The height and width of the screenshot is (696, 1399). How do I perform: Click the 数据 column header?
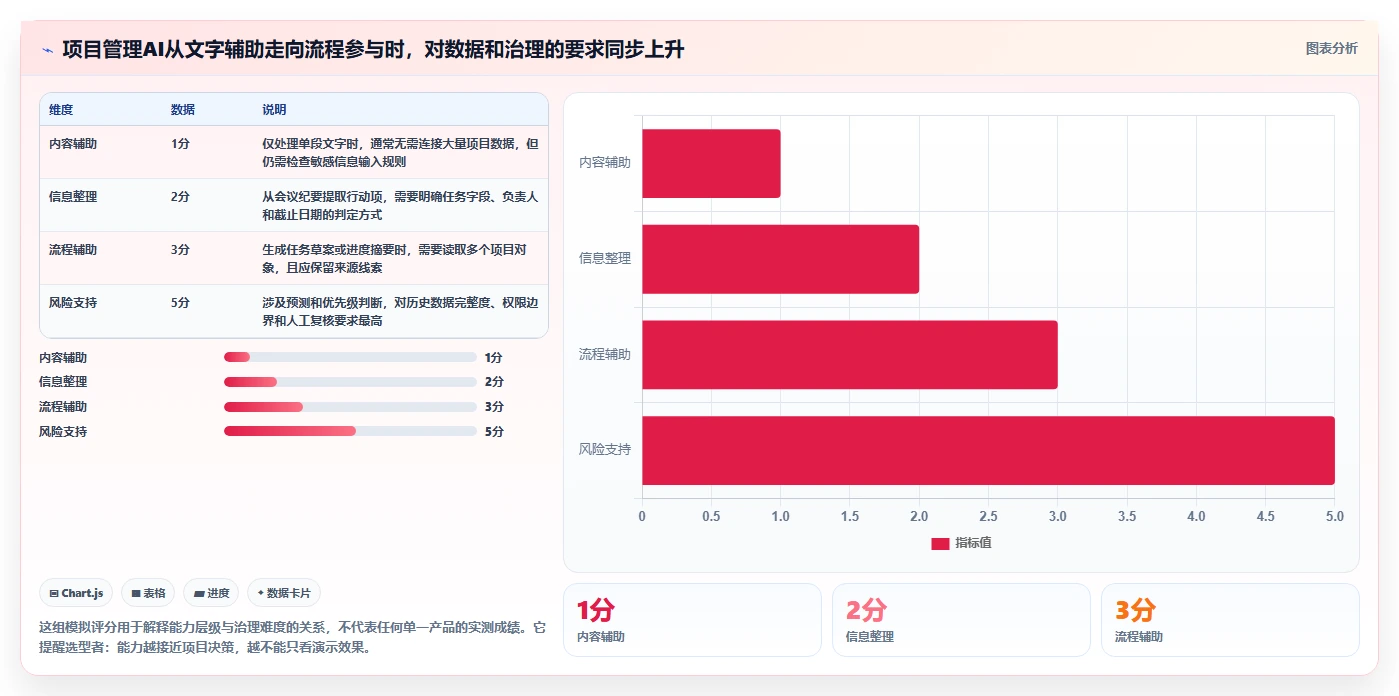point(183,109)
